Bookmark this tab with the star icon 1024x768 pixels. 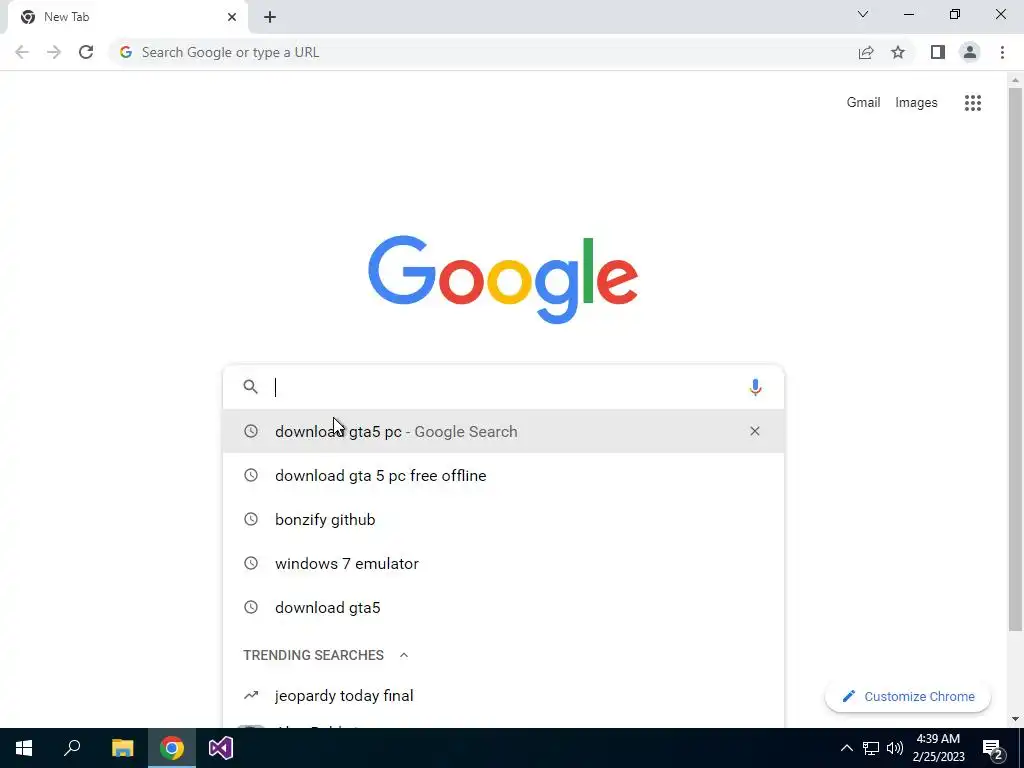point(898,52)
